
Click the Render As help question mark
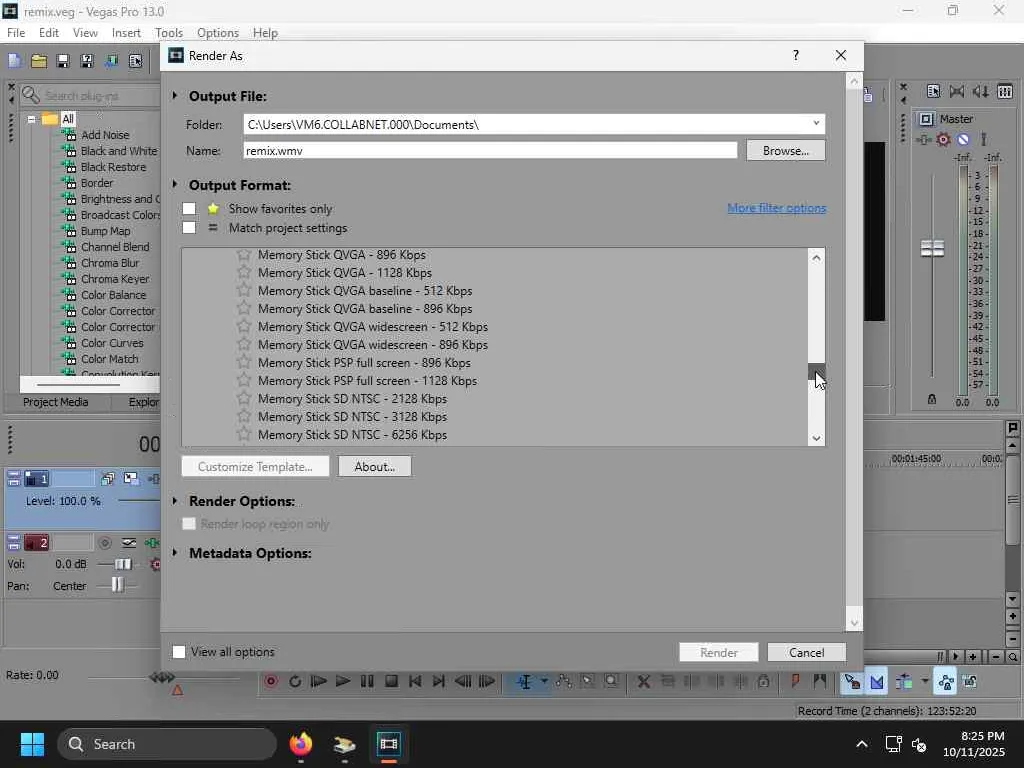795,56
